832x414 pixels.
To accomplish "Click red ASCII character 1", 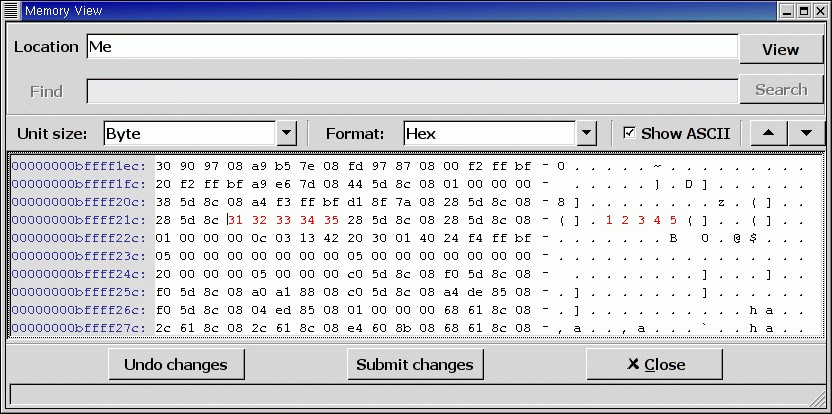I will [609, 220].
